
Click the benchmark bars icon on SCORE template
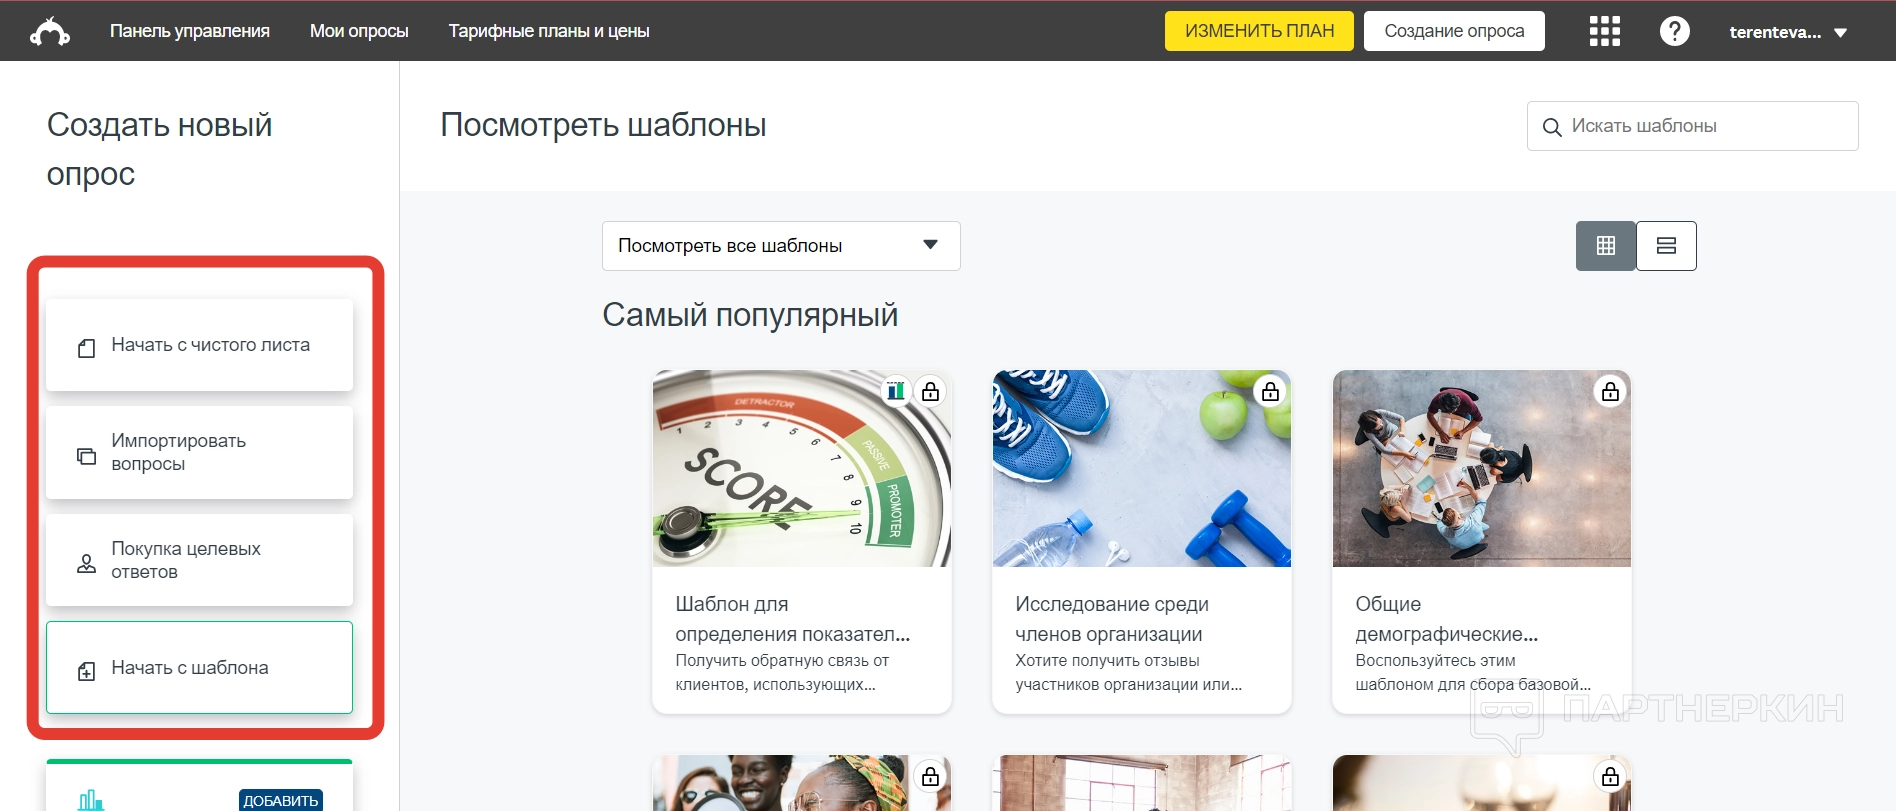point(896,391)
